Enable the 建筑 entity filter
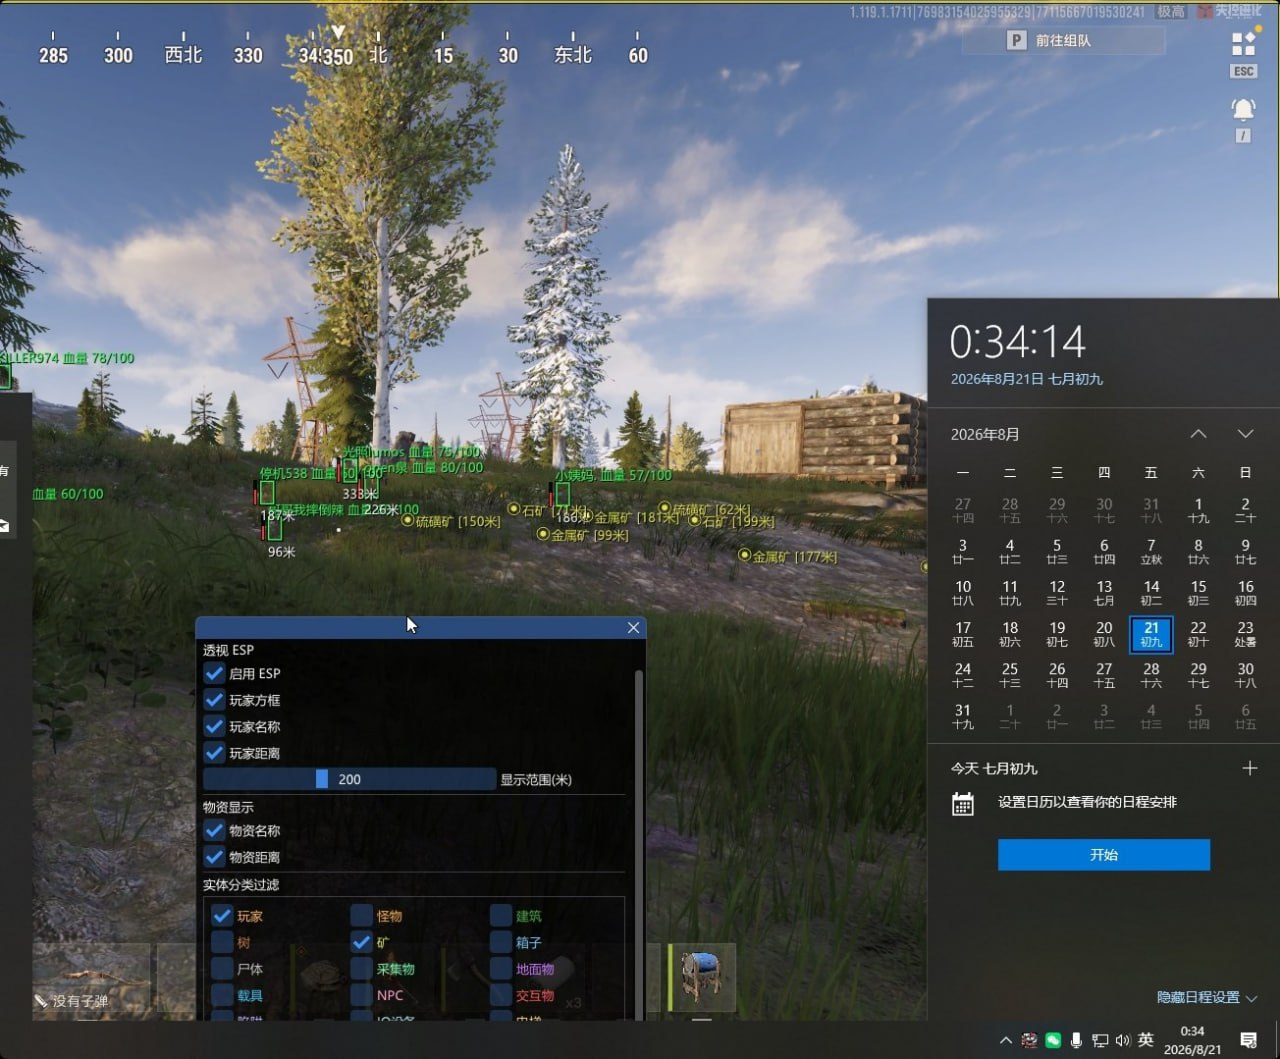This screenshot has width=1280, height=1059. coord(500,916)
